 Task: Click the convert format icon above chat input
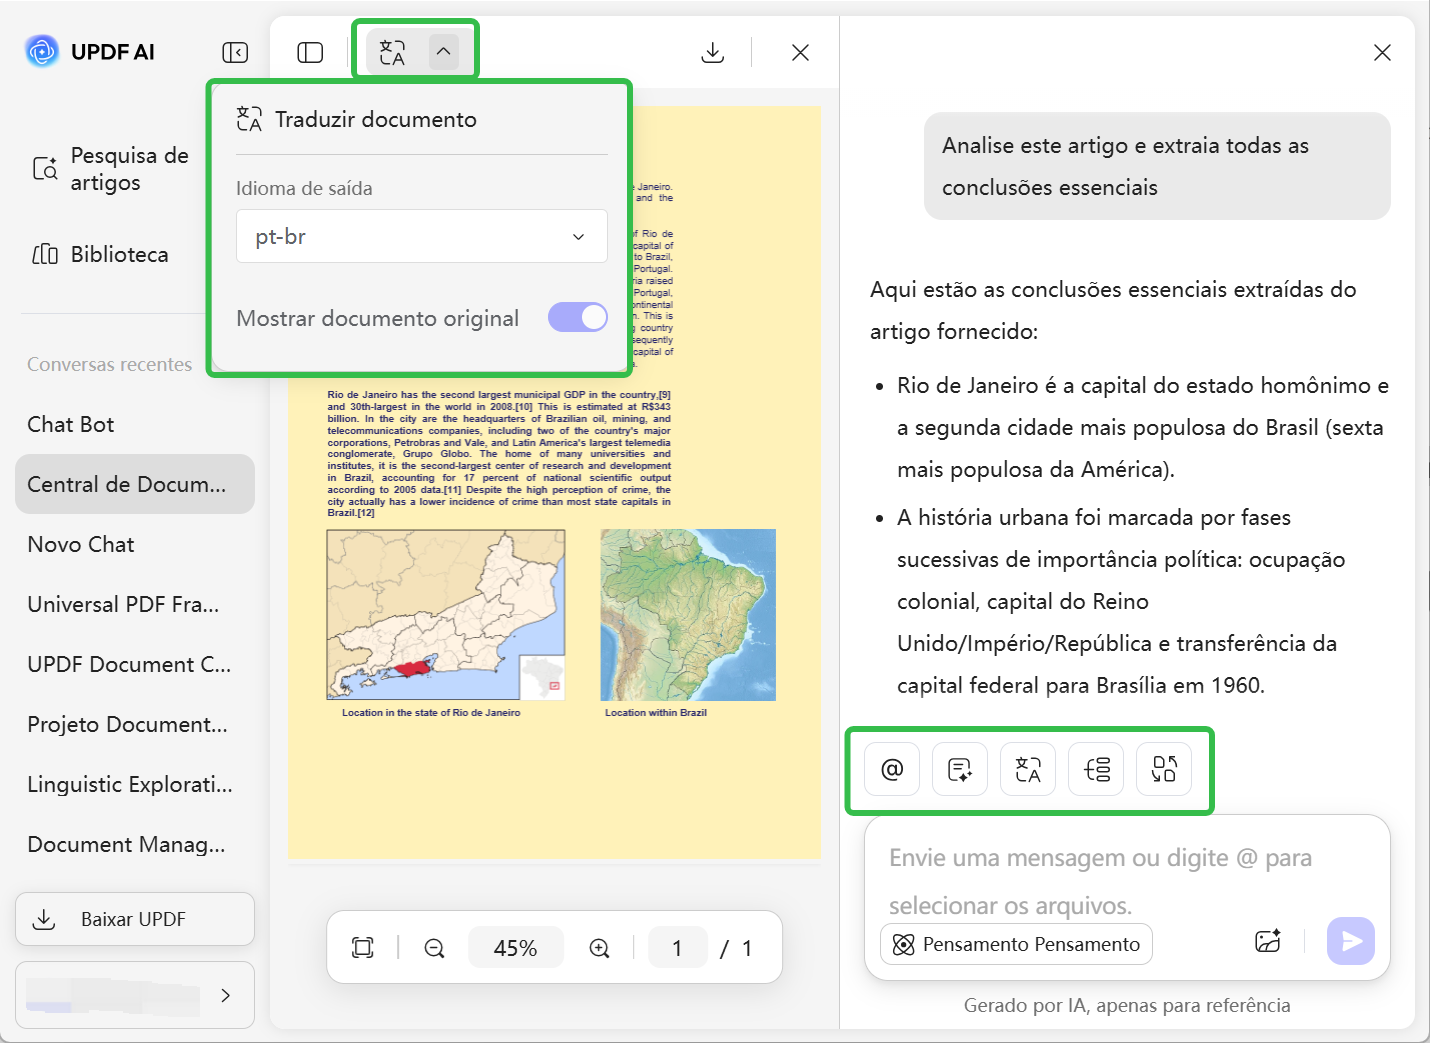click(1164, 769)
